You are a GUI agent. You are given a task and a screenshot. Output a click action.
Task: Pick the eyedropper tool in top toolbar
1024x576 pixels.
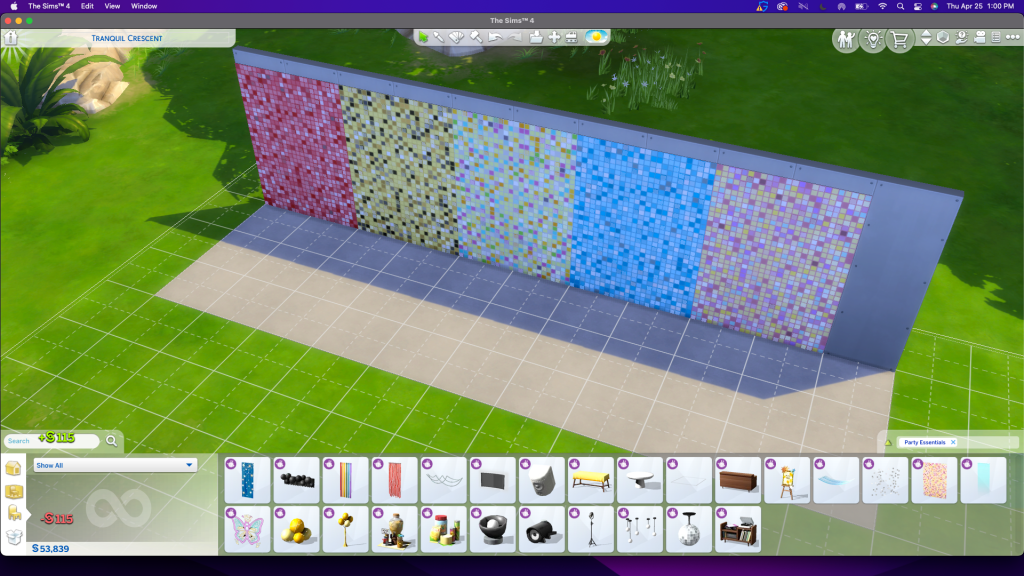439,38
